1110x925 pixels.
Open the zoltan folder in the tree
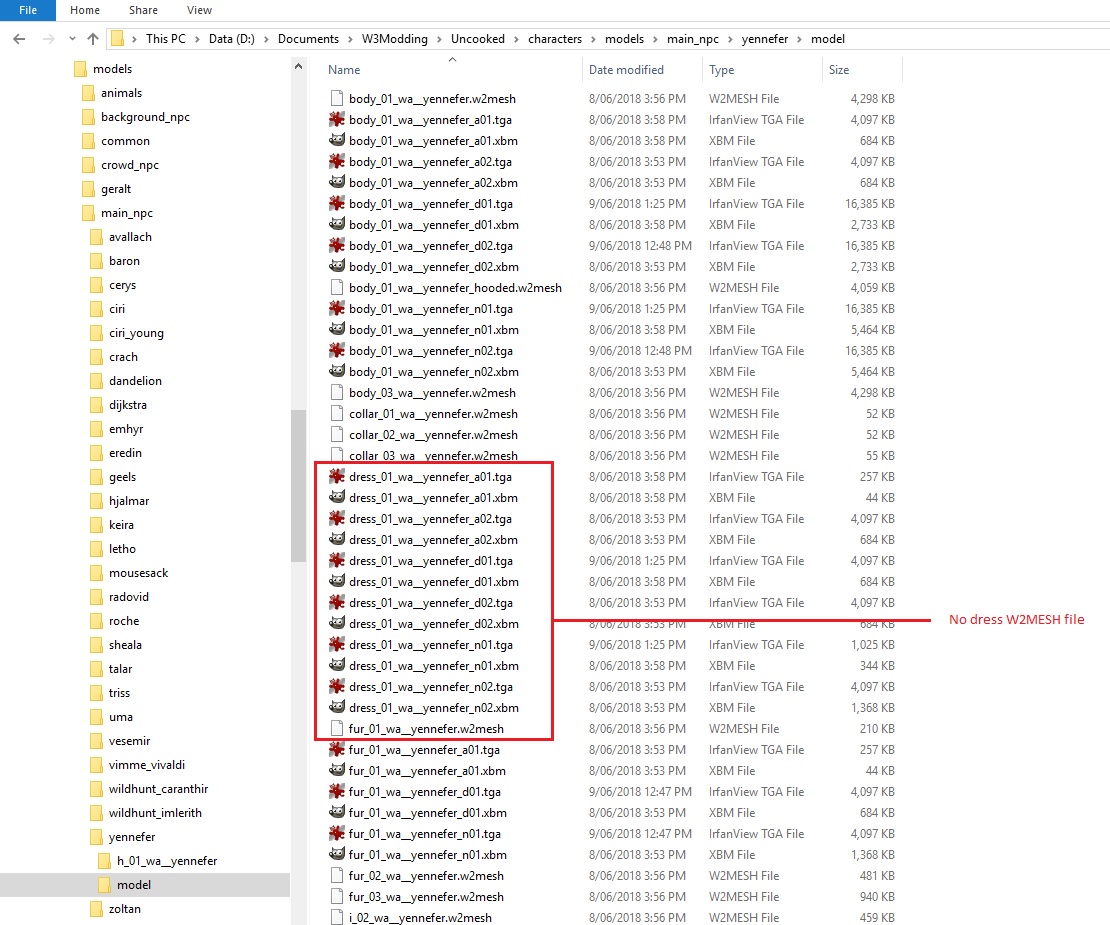click(x=125, y=909)
